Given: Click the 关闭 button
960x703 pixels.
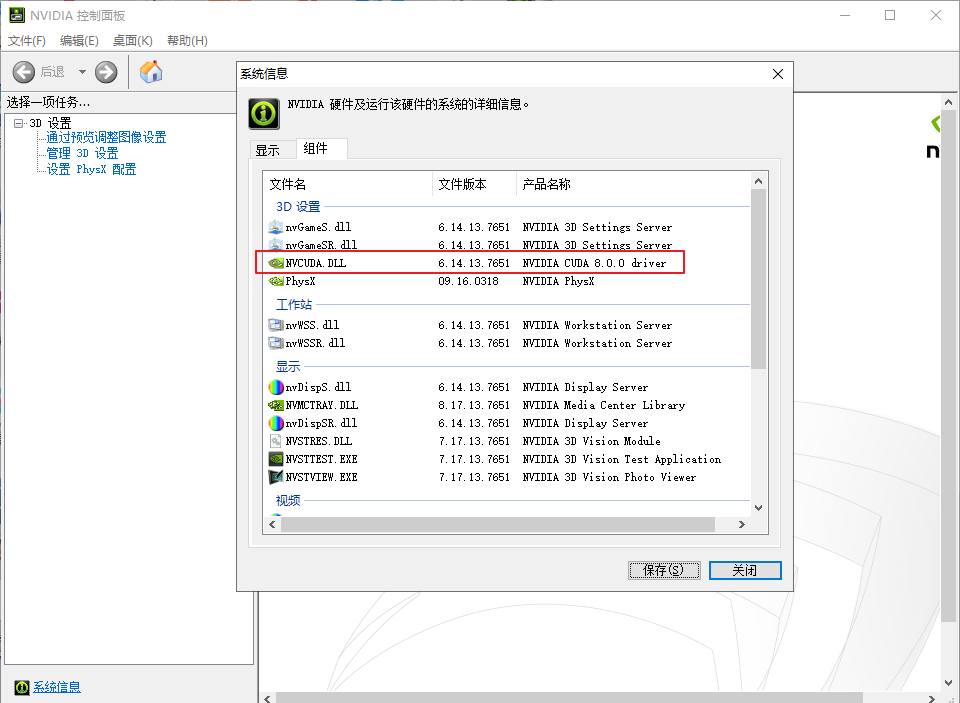Looking at the screenshot, I should (x=745, y=570).
